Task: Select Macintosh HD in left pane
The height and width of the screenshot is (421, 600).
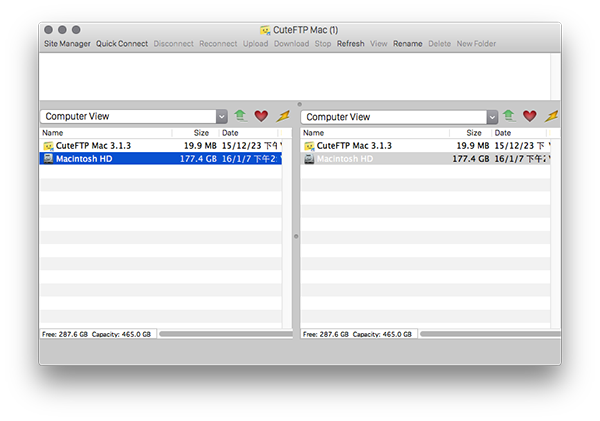Action: [161, 159]
